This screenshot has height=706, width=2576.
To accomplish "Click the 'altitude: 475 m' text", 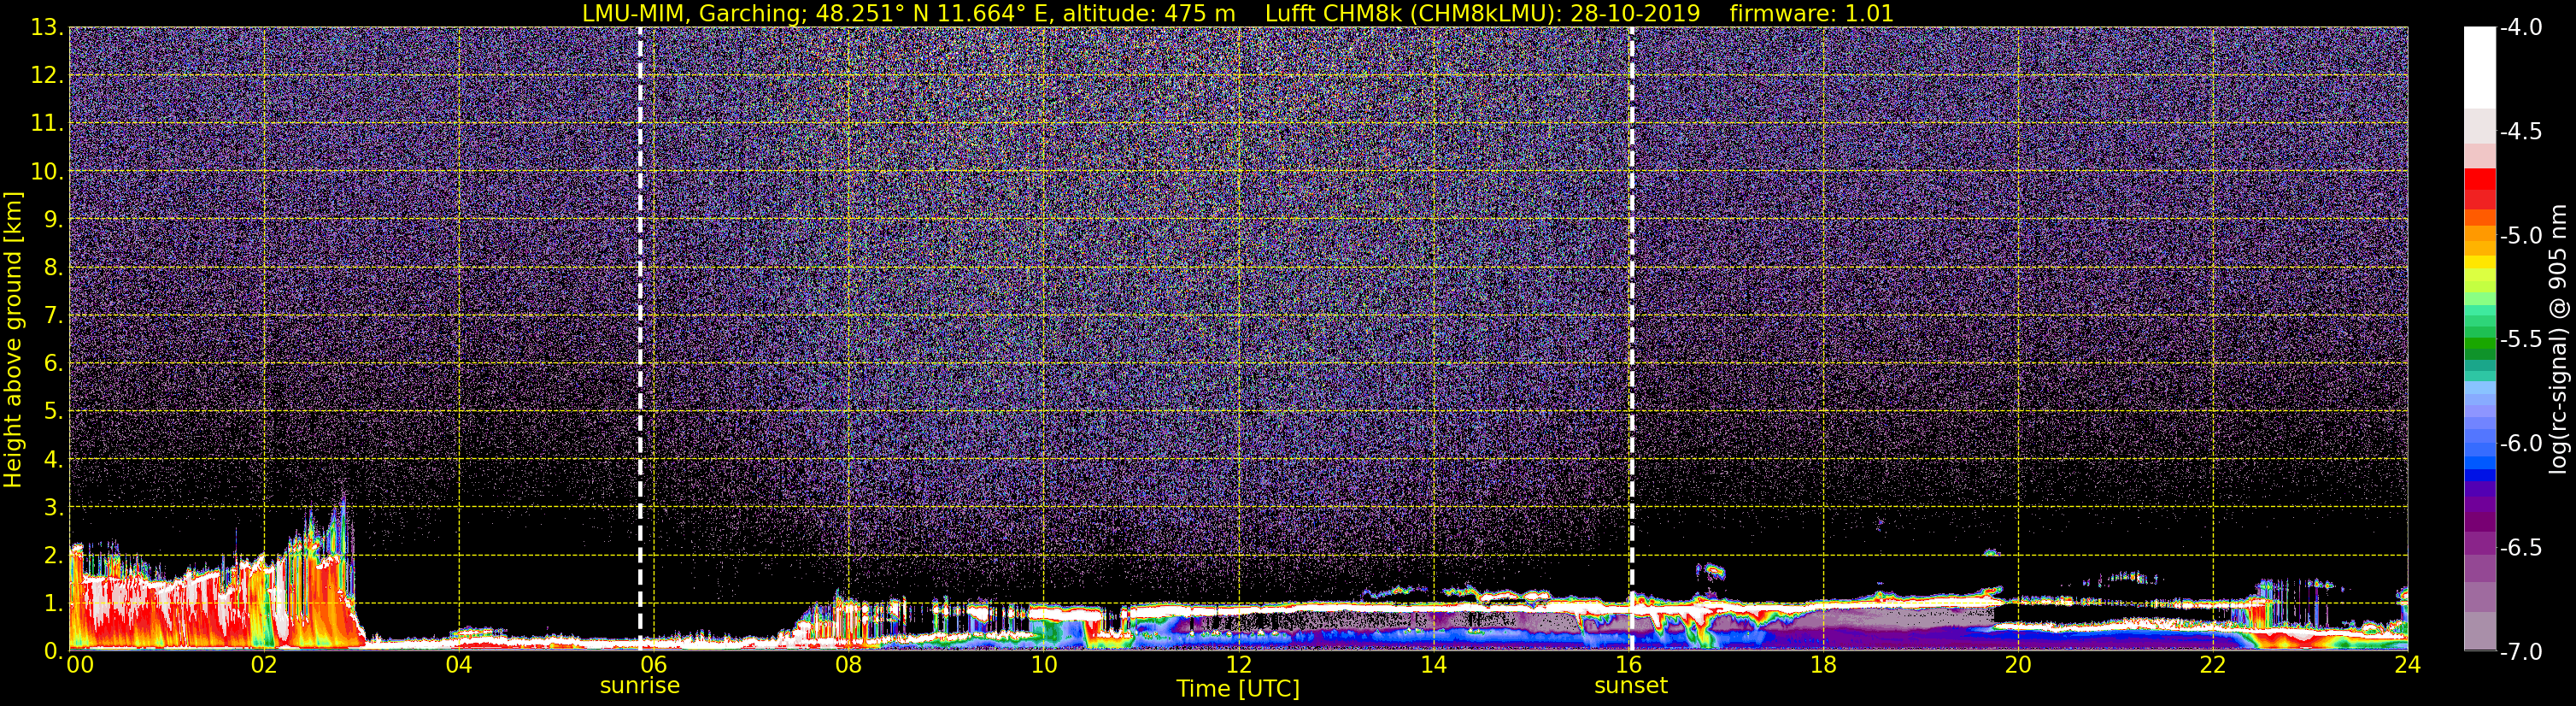I will click(x=1149, y=13).
